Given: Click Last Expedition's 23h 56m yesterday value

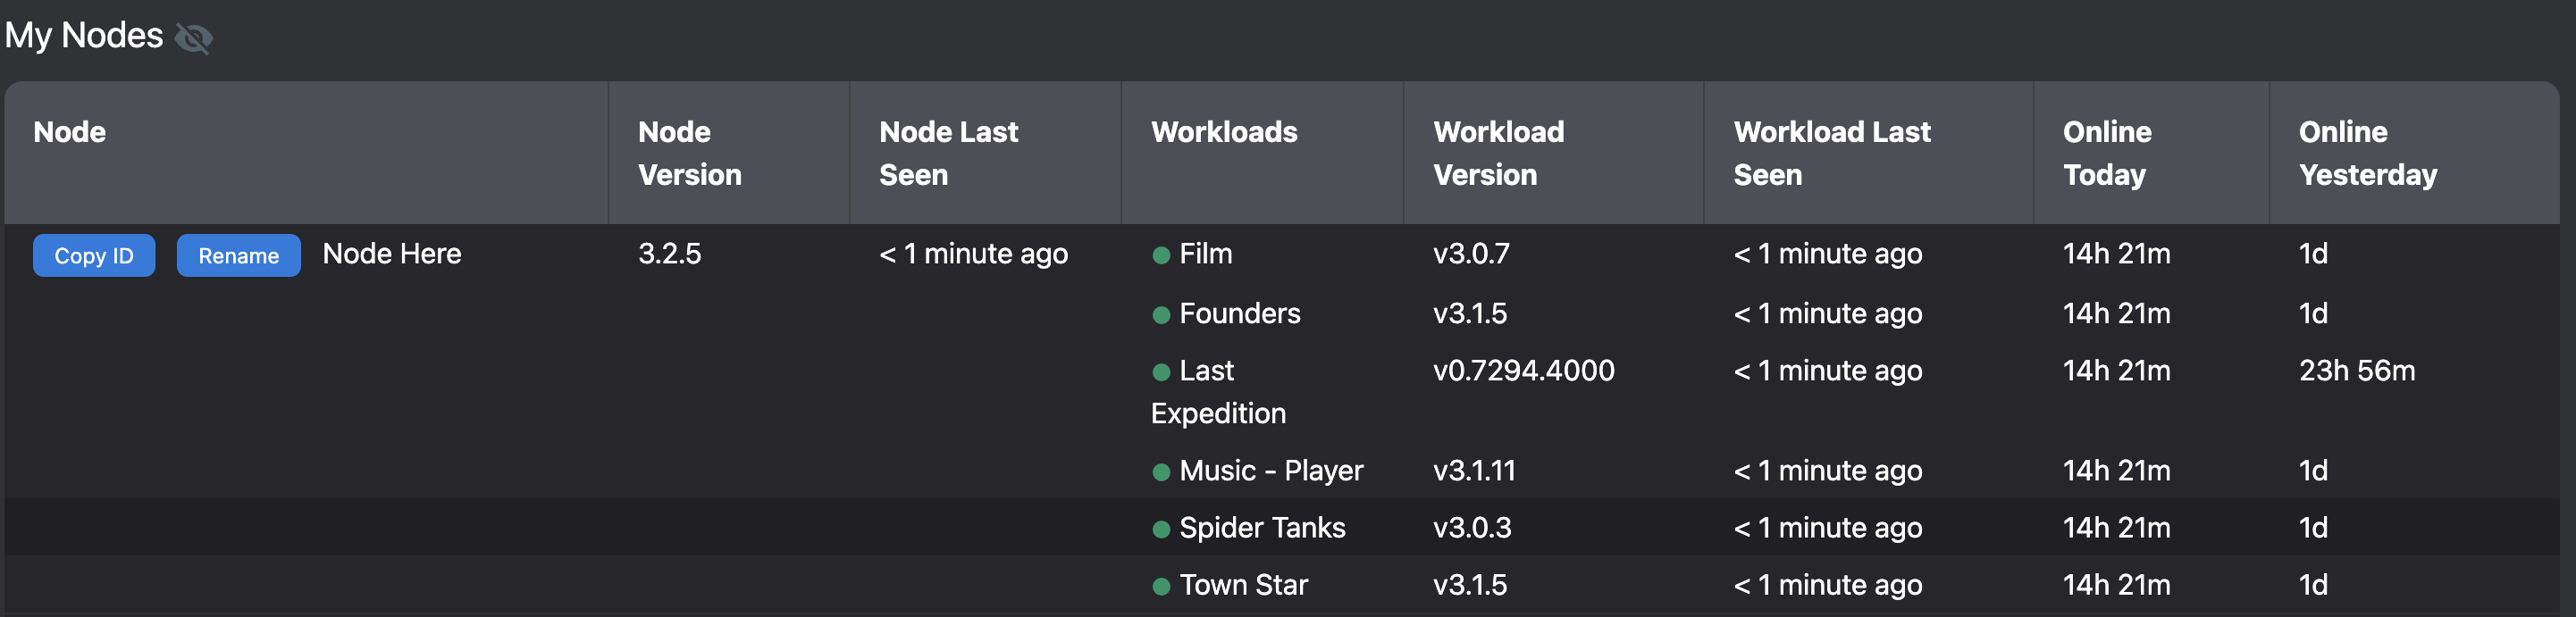Looking at the screenshot, I should click(2357, 371).
